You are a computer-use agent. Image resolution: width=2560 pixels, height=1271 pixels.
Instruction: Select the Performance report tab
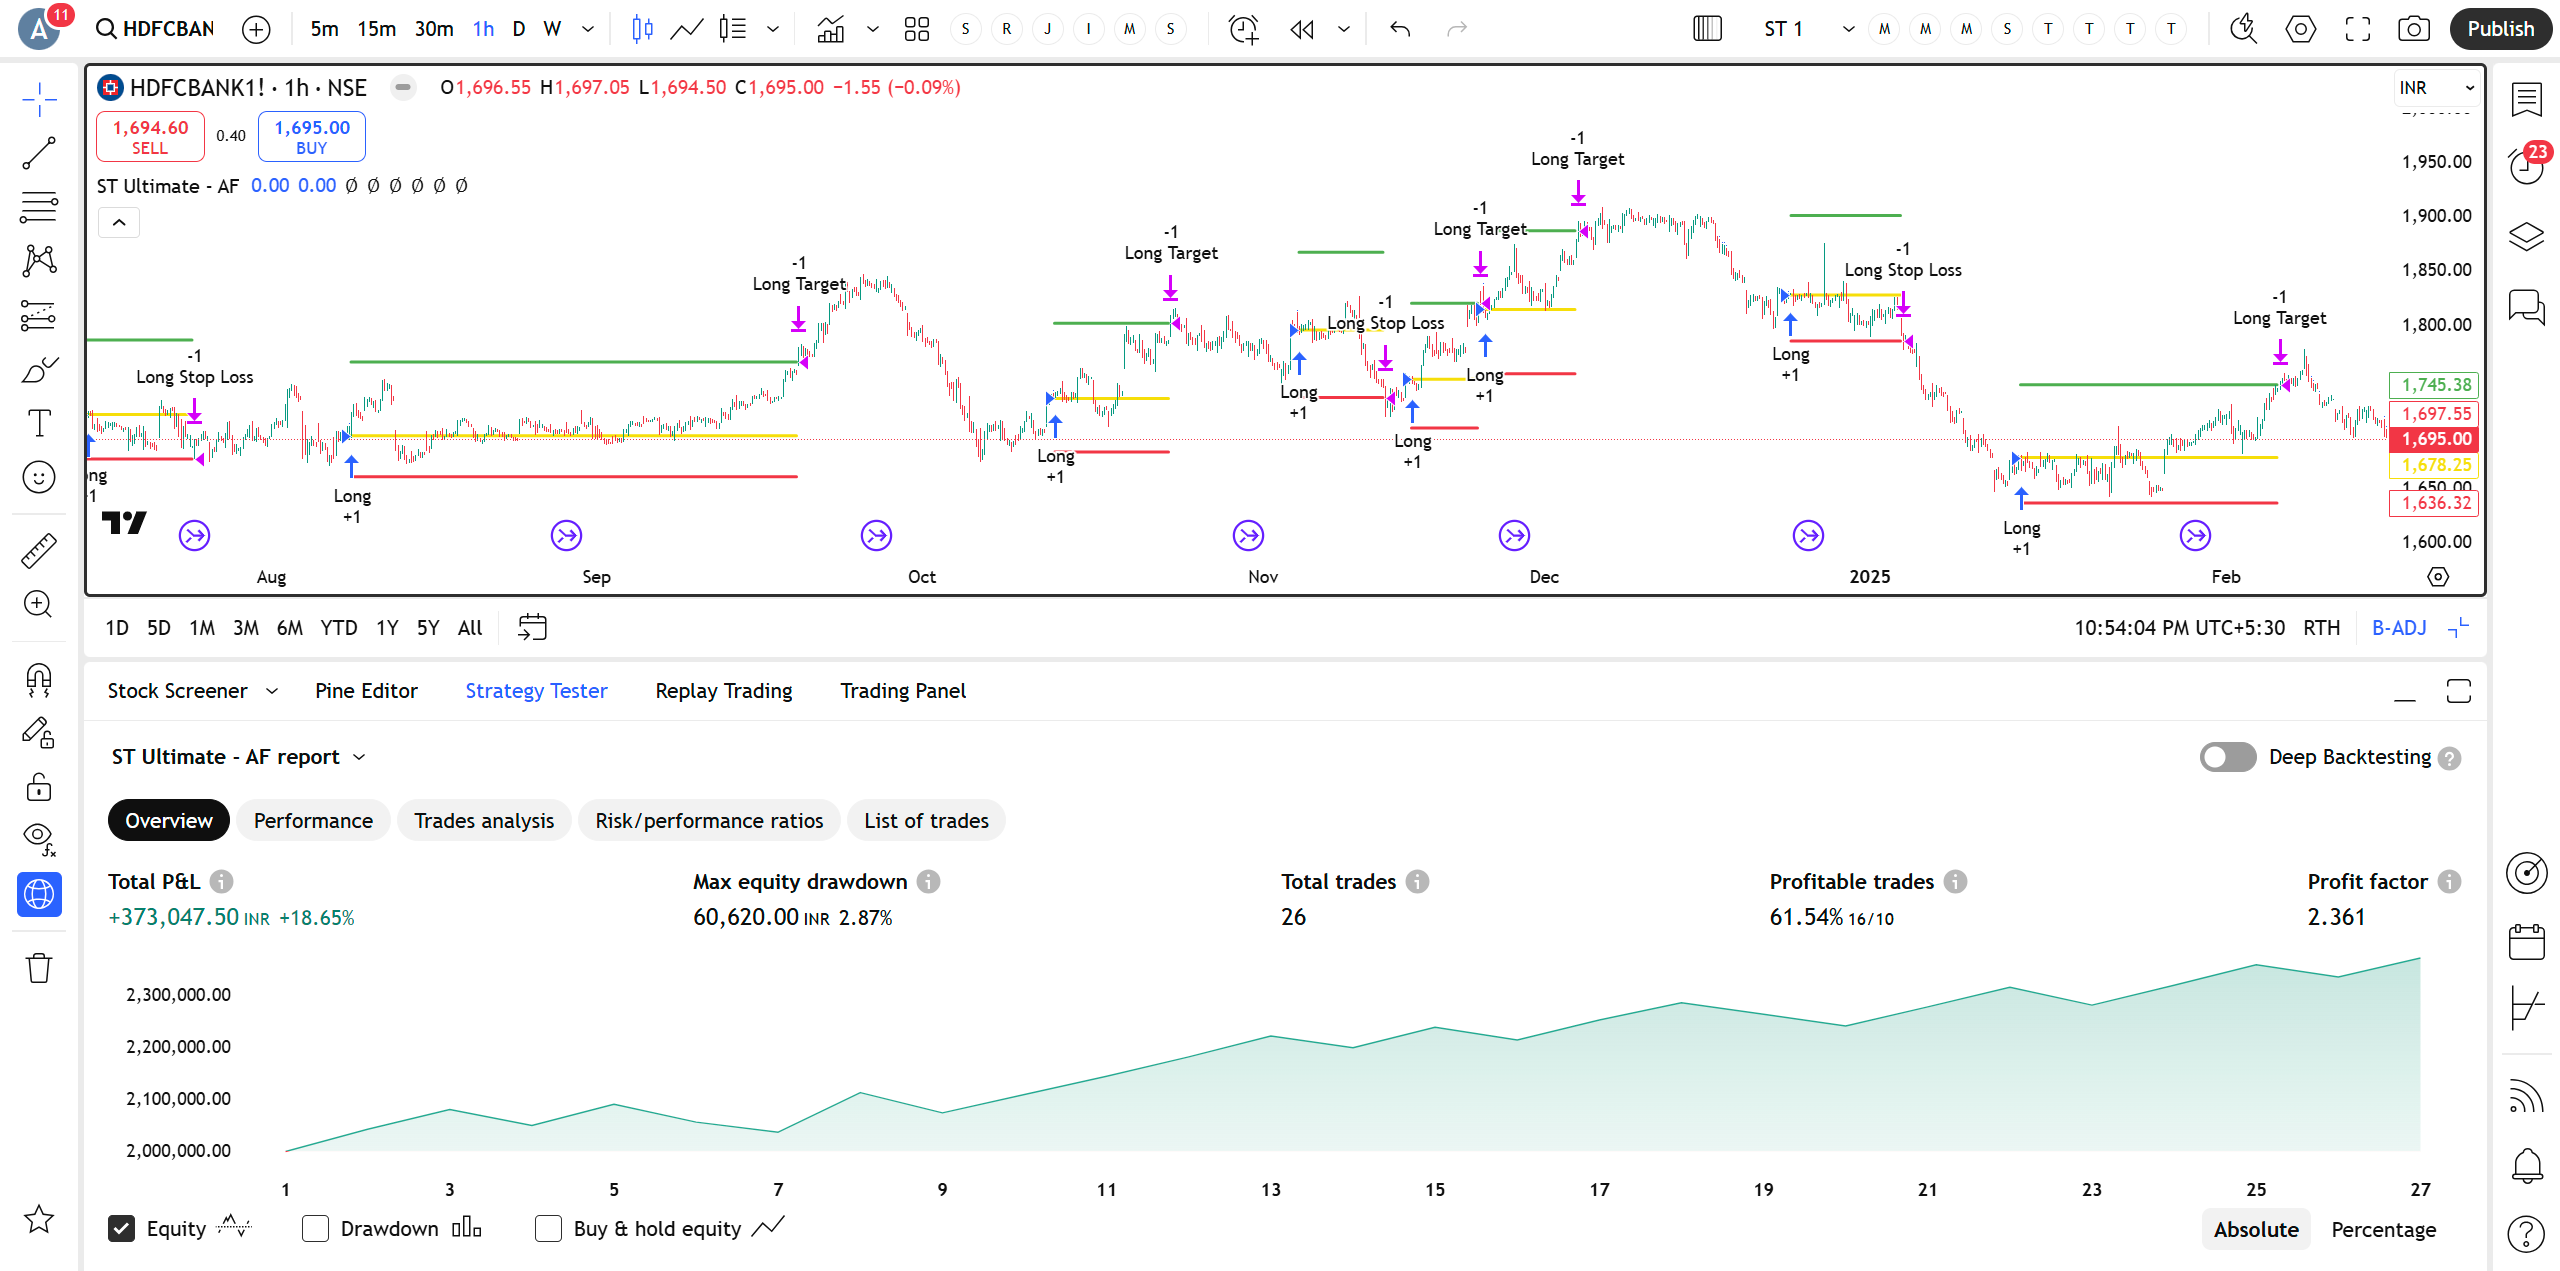click(313, 821)
